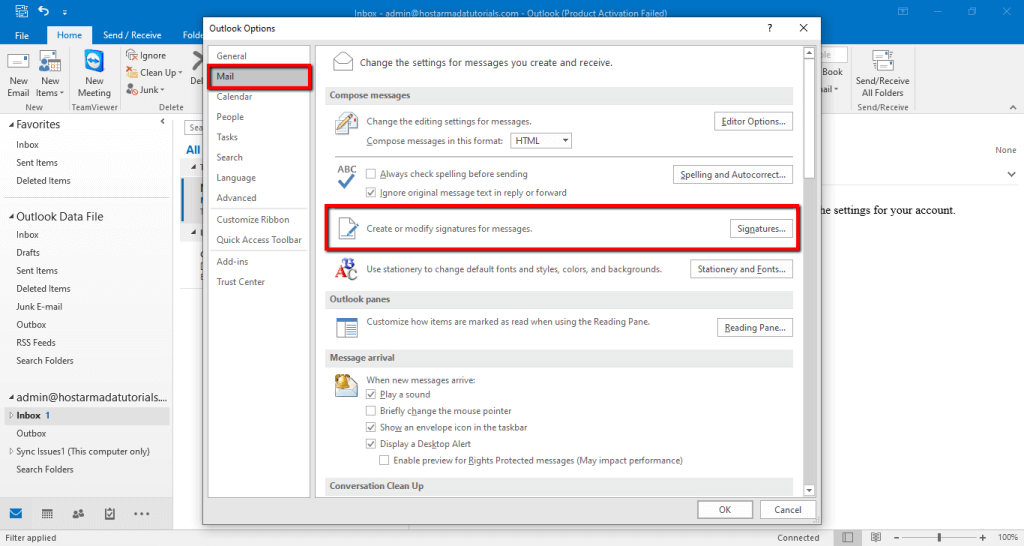This screenshot has height=546, width=1024.
Task: Click the Undo arrow in quick access toolbar
Action: click(44, 11)
